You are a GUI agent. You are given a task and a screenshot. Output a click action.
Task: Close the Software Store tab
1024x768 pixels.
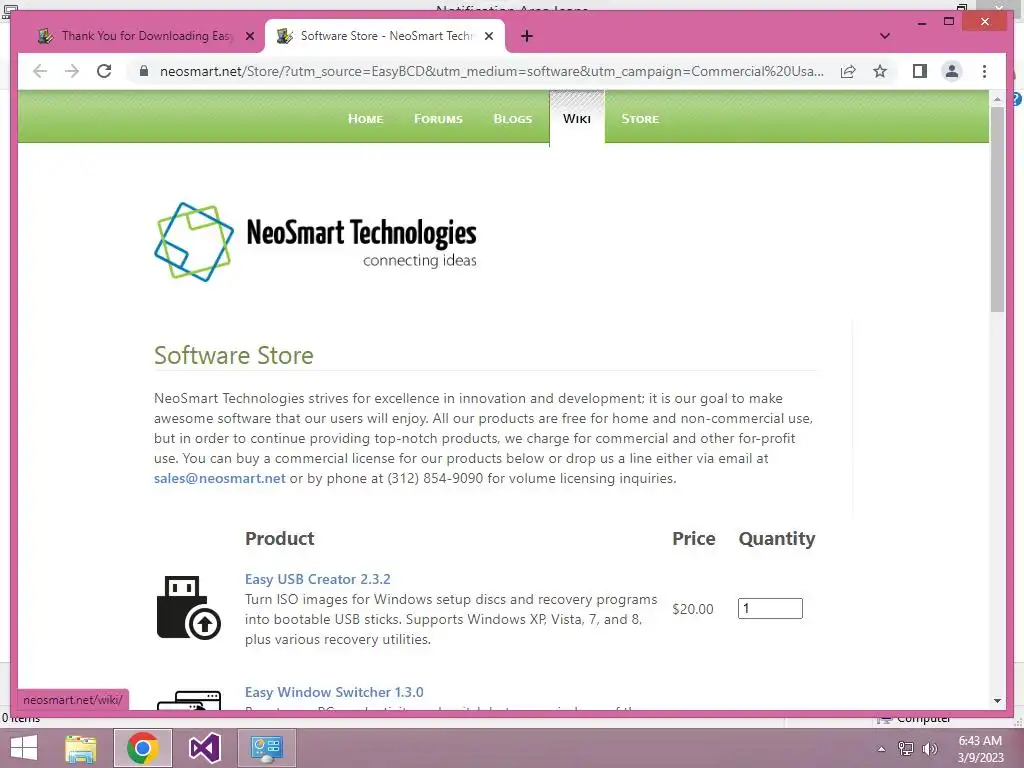(x=489, y=36)
